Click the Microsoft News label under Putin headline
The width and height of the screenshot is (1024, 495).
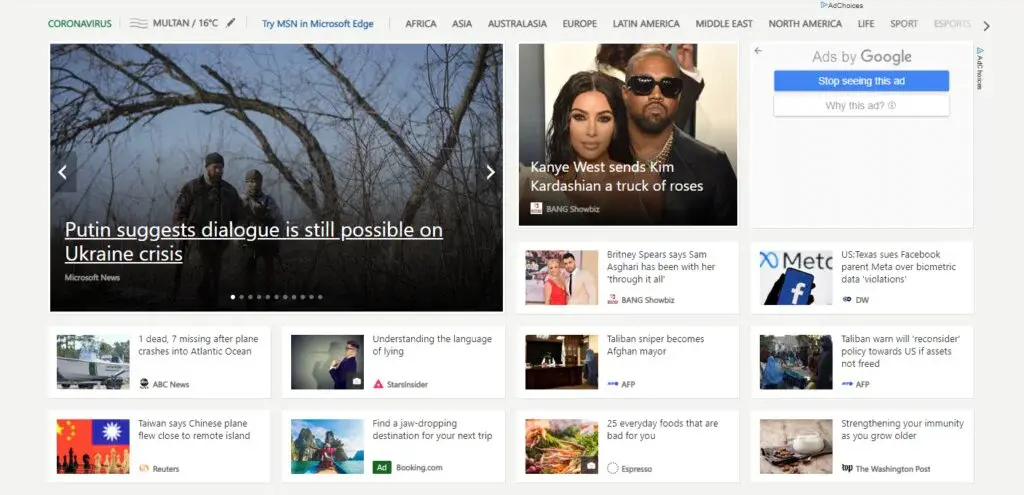pyautogui.click(x=92, y=278)
